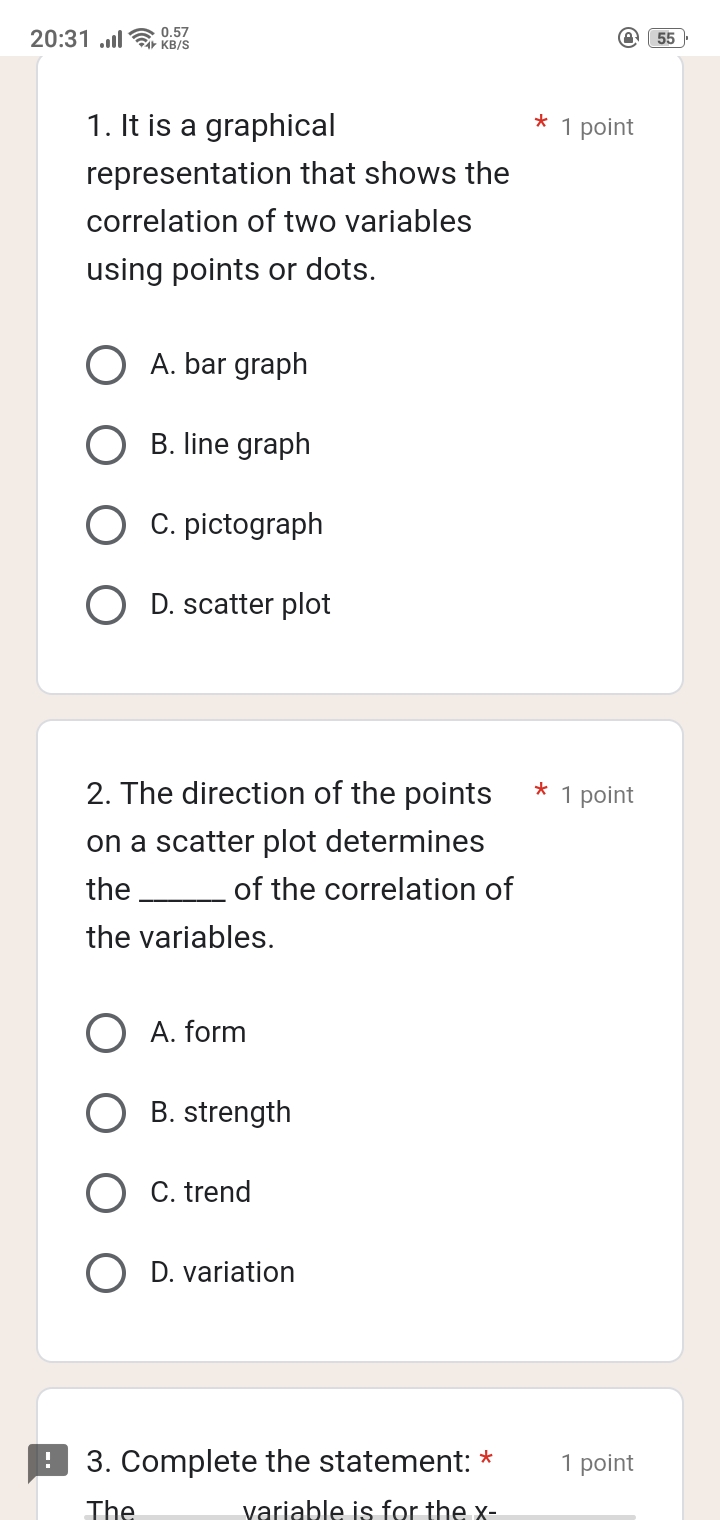Select 'C. pictograph' as the answer
720x1520 pixels.
tap(106, 524)
